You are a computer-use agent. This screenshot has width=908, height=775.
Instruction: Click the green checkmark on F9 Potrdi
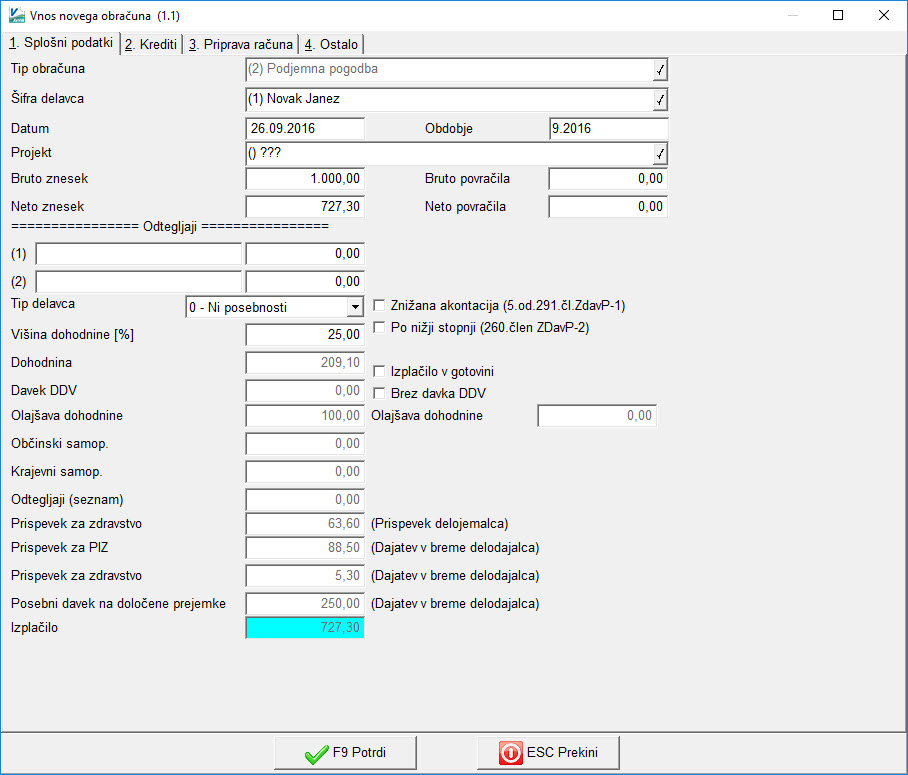pyautogui.click(x=317, y=754)
